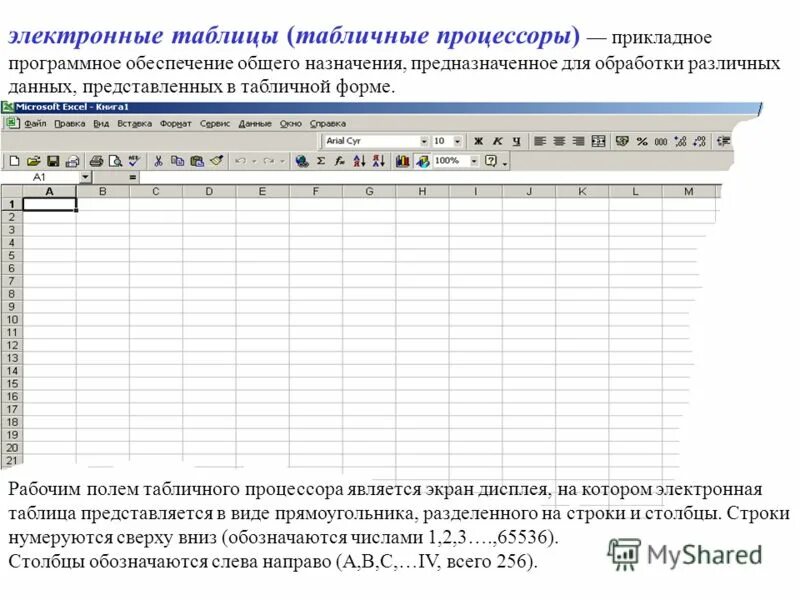Select row 21 header

(12, 461)
